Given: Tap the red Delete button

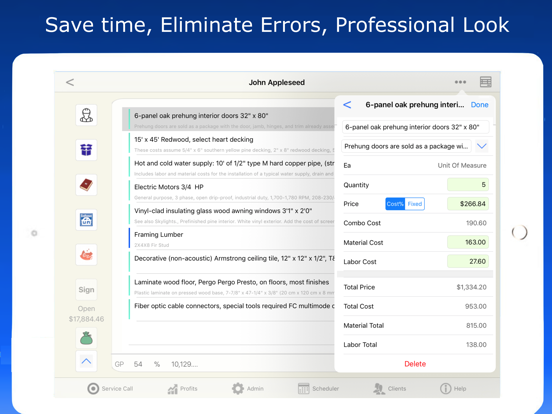Looking at the screenshot, I should [415, 364].
